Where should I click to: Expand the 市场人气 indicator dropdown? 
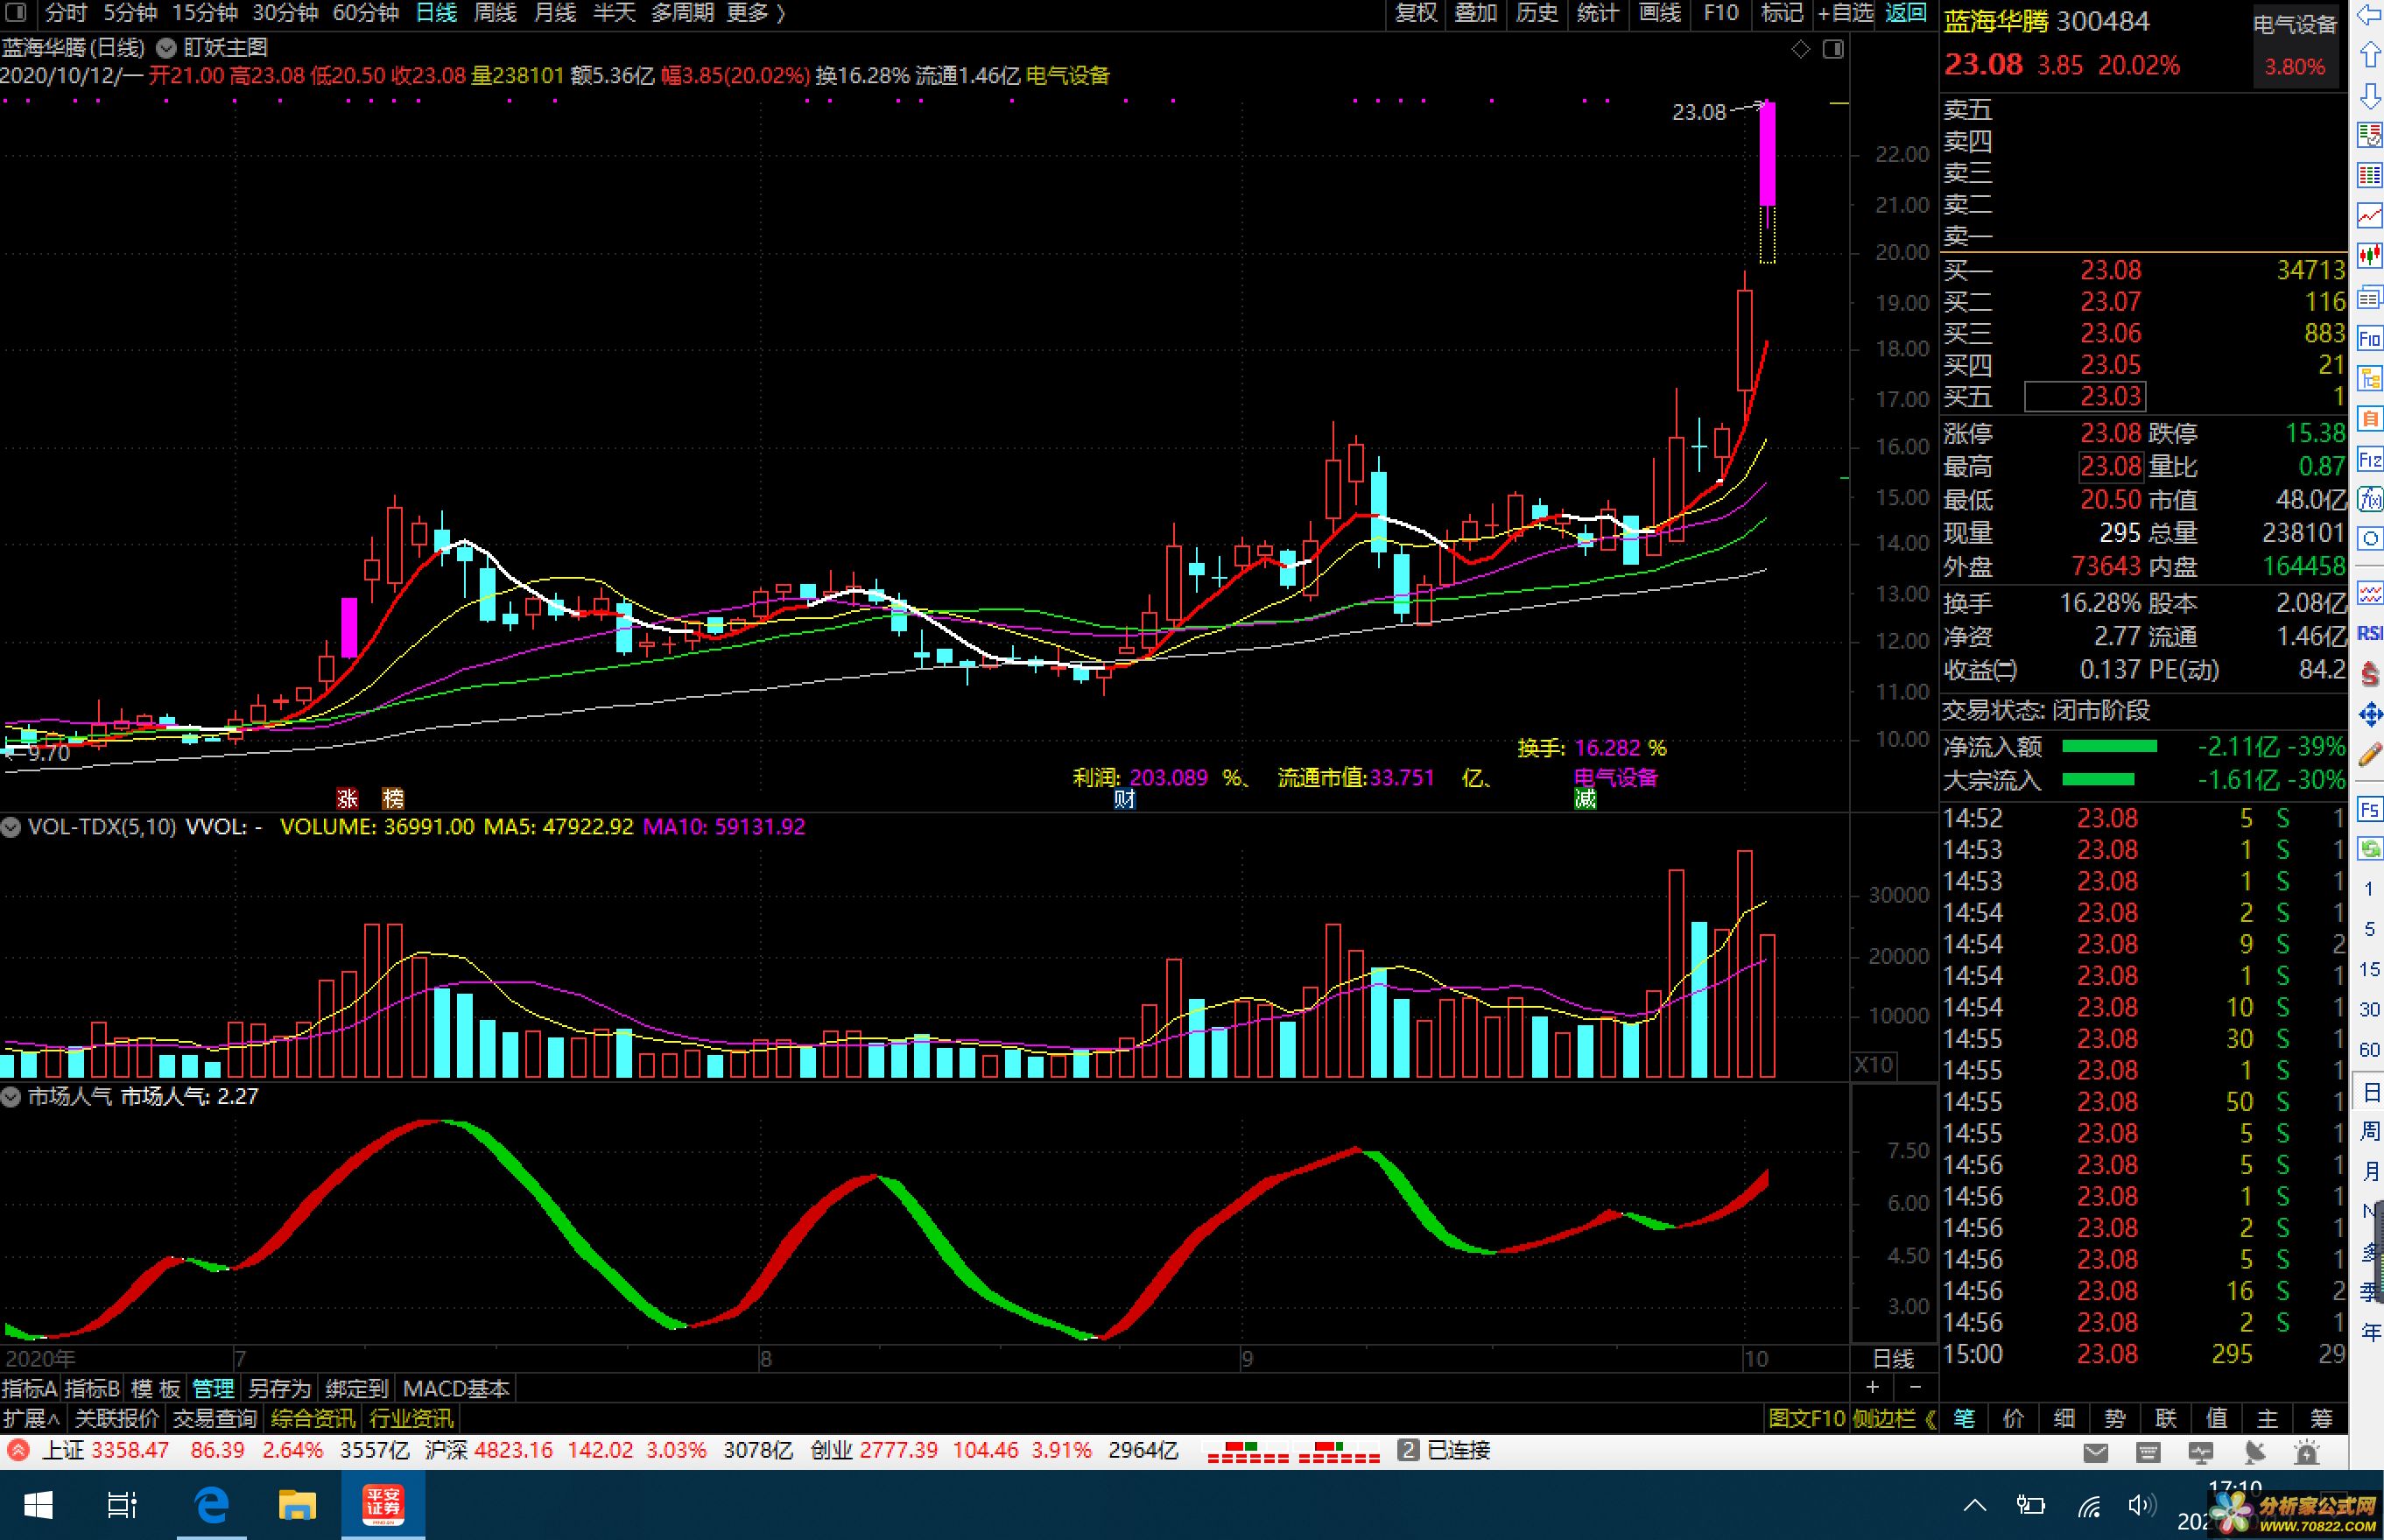[x=11, y=1097]
